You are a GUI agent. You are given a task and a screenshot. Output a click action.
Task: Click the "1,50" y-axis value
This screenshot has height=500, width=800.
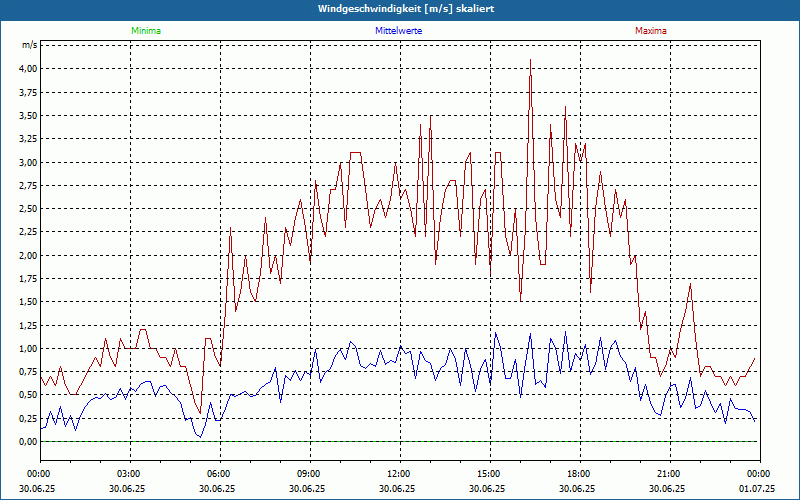[28, 302]
